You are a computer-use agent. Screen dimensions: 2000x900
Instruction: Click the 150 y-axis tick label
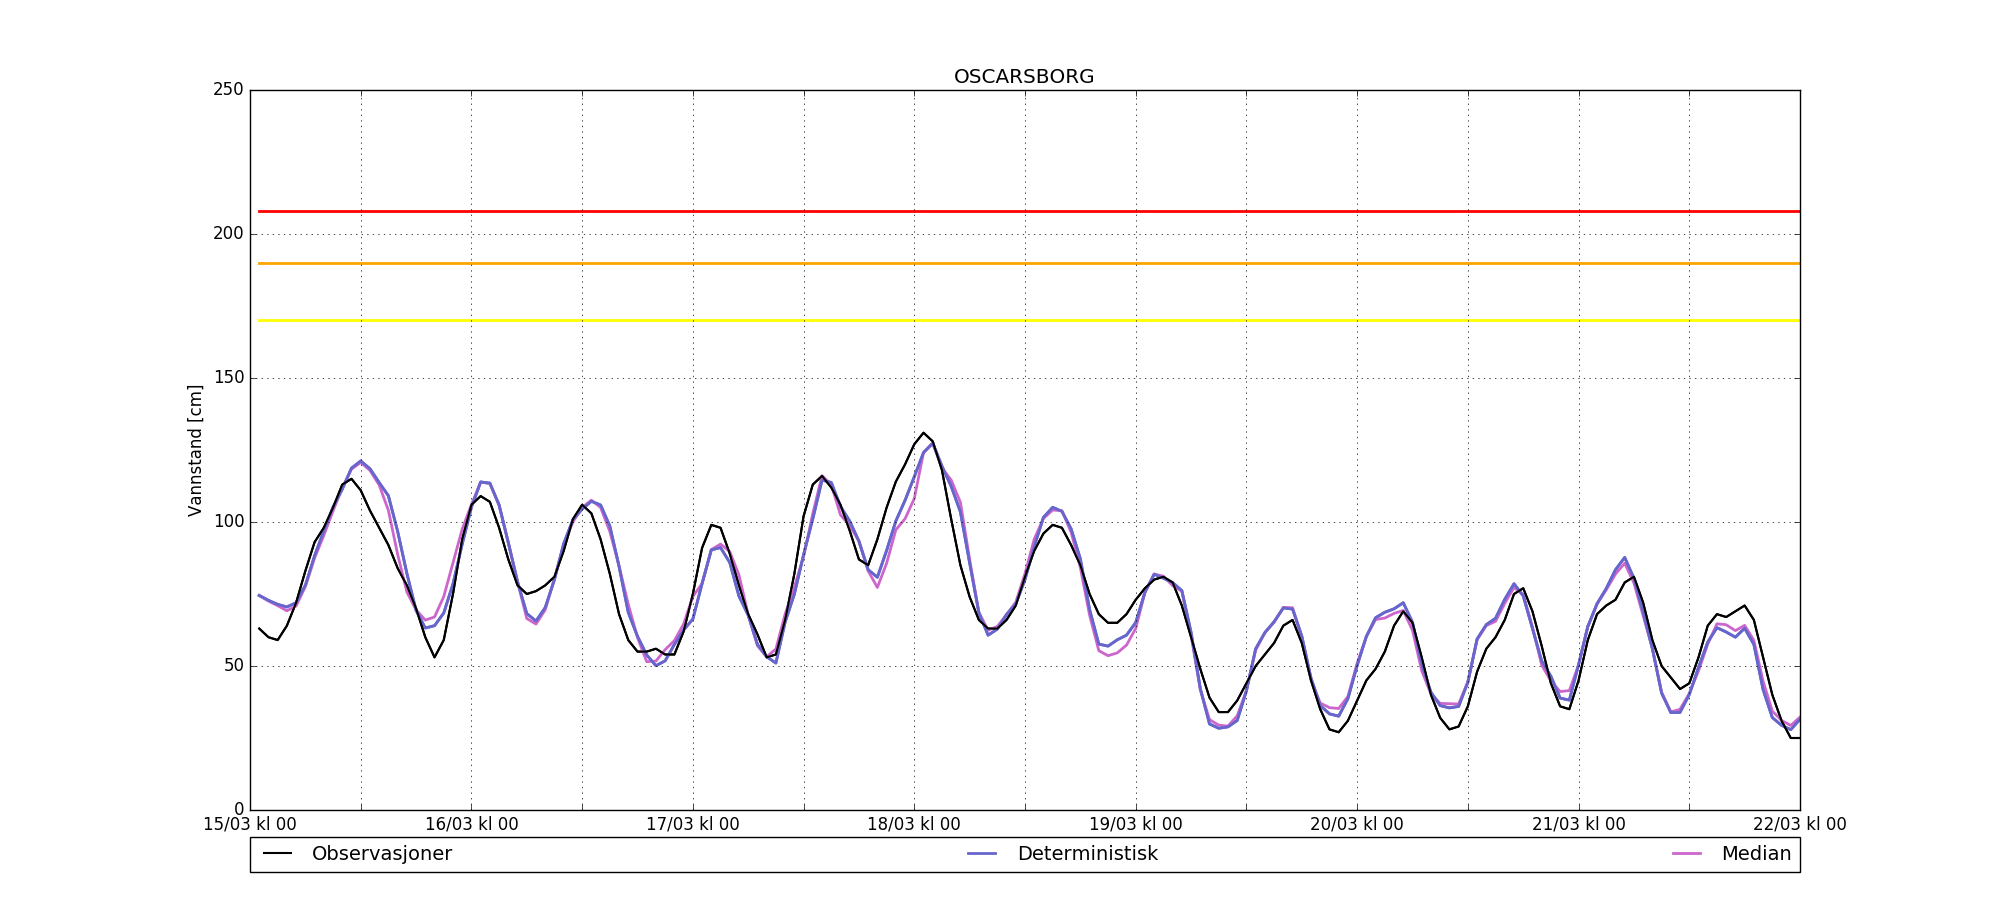pyautogui.click(x=228, y=378)
